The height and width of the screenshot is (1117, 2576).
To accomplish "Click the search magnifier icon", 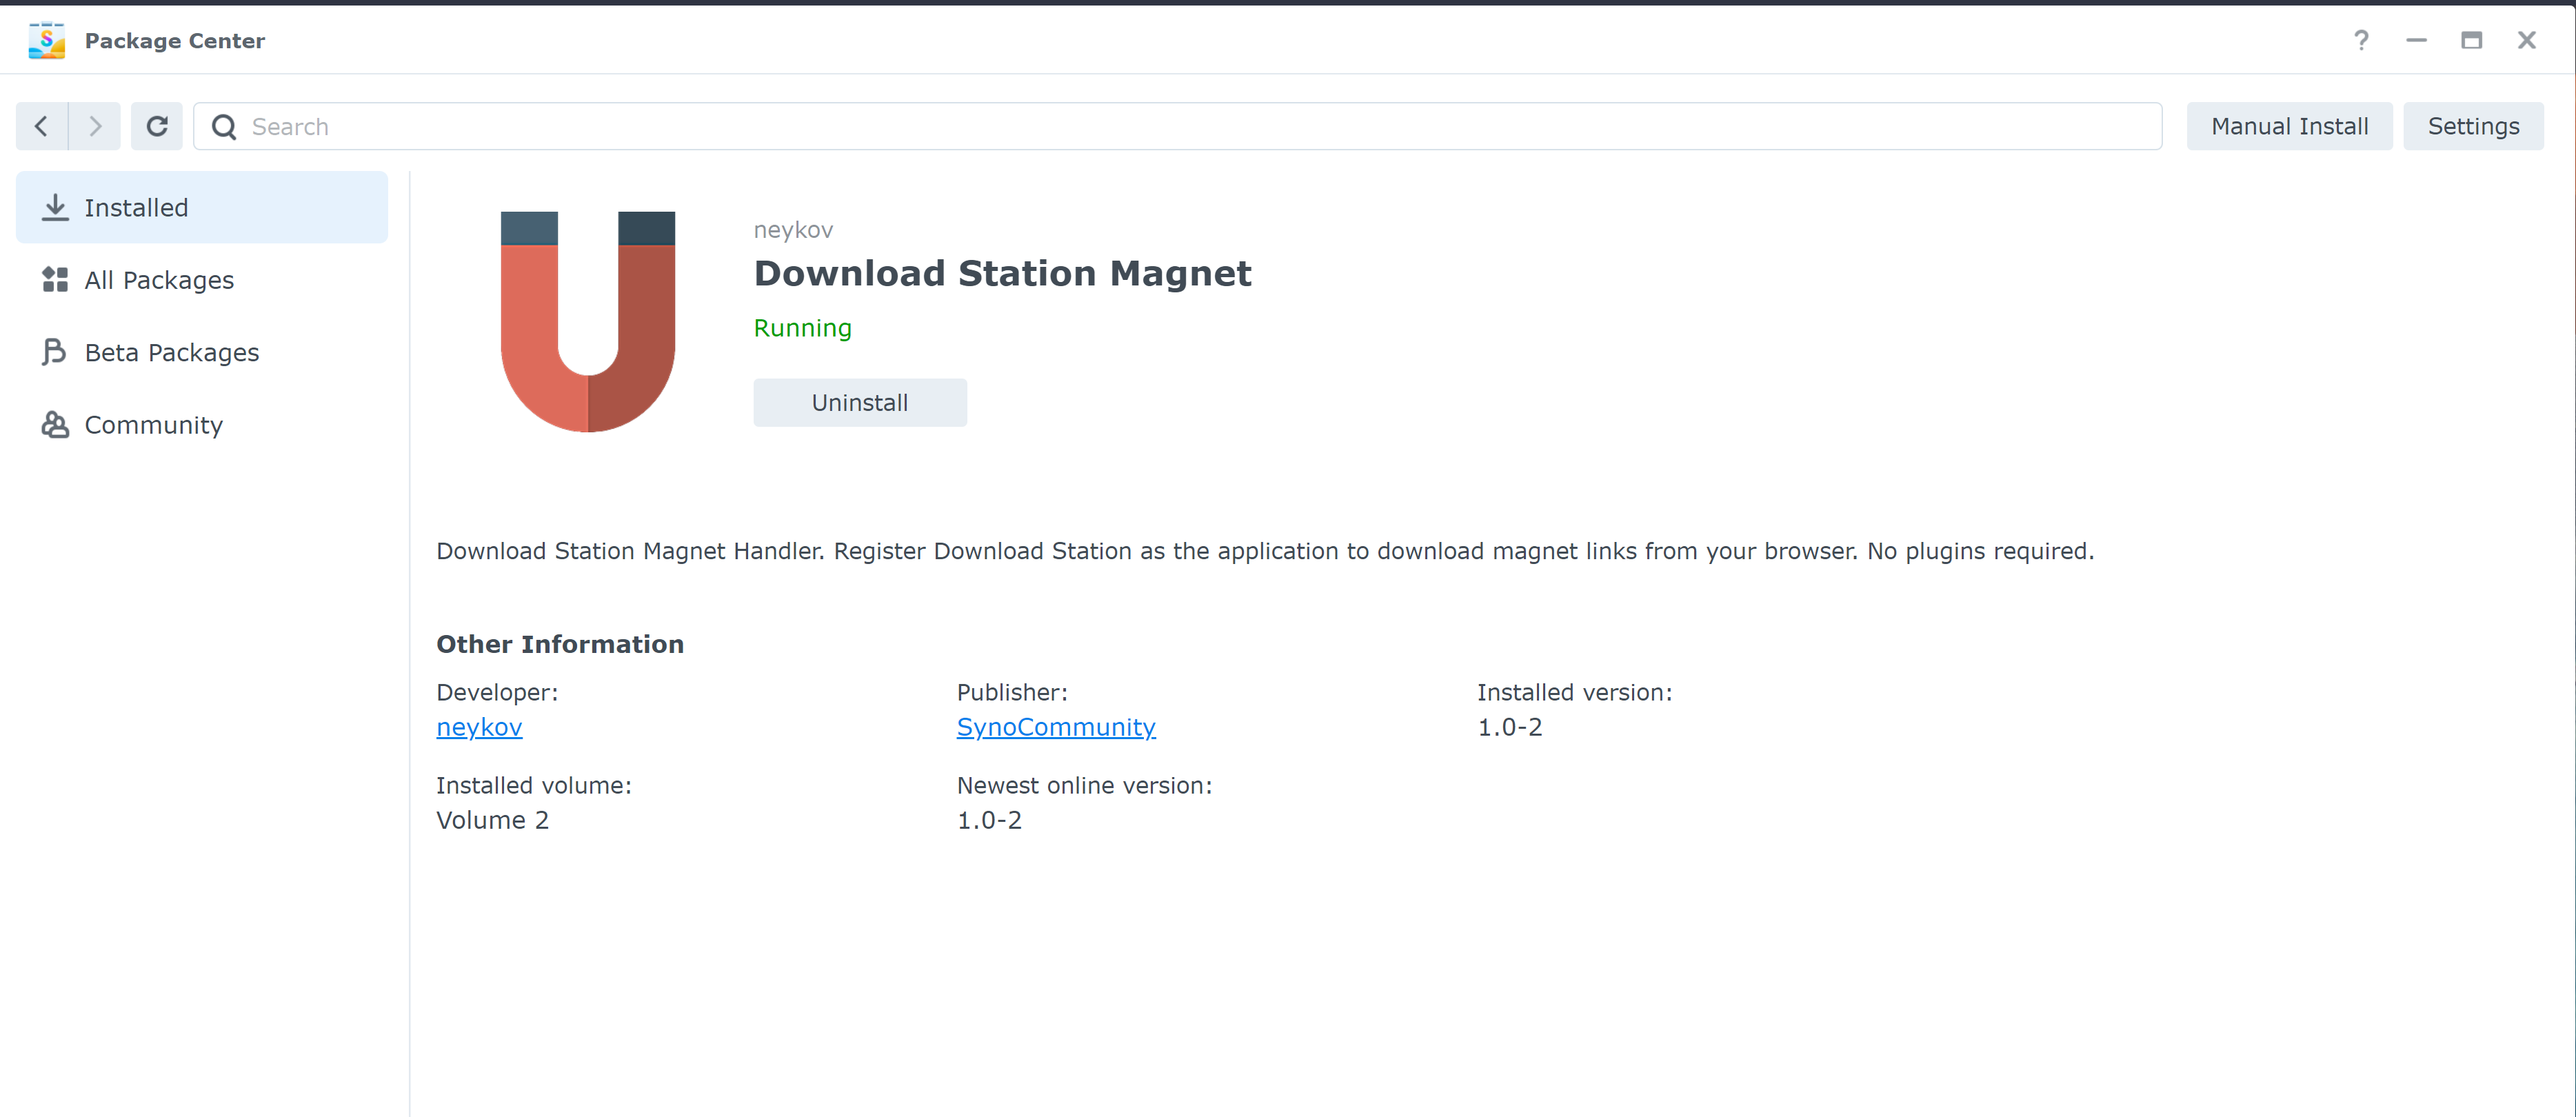I will tap(224, 127).
